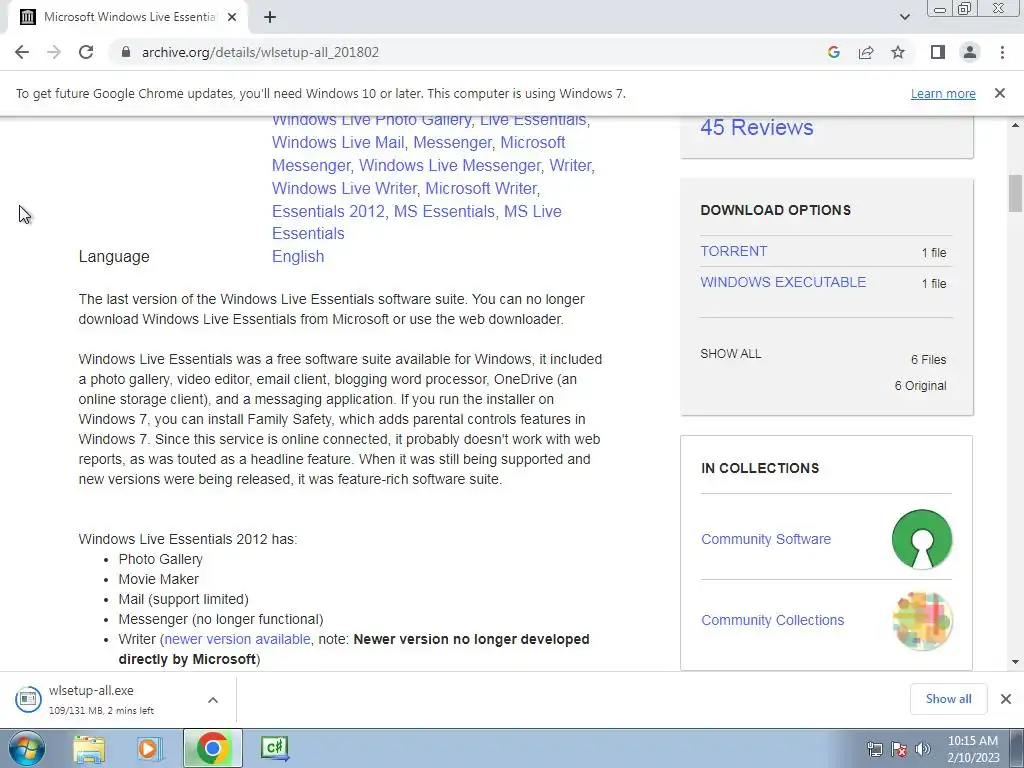Click Show all downloads button
This screenshot has height=768, width=1024.
coord(948,699)
